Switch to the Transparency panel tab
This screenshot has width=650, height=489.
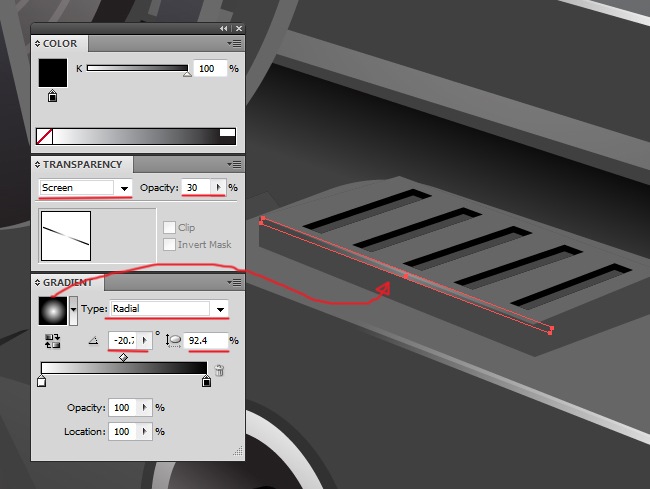pyautogui.click(x=82, y=165)
